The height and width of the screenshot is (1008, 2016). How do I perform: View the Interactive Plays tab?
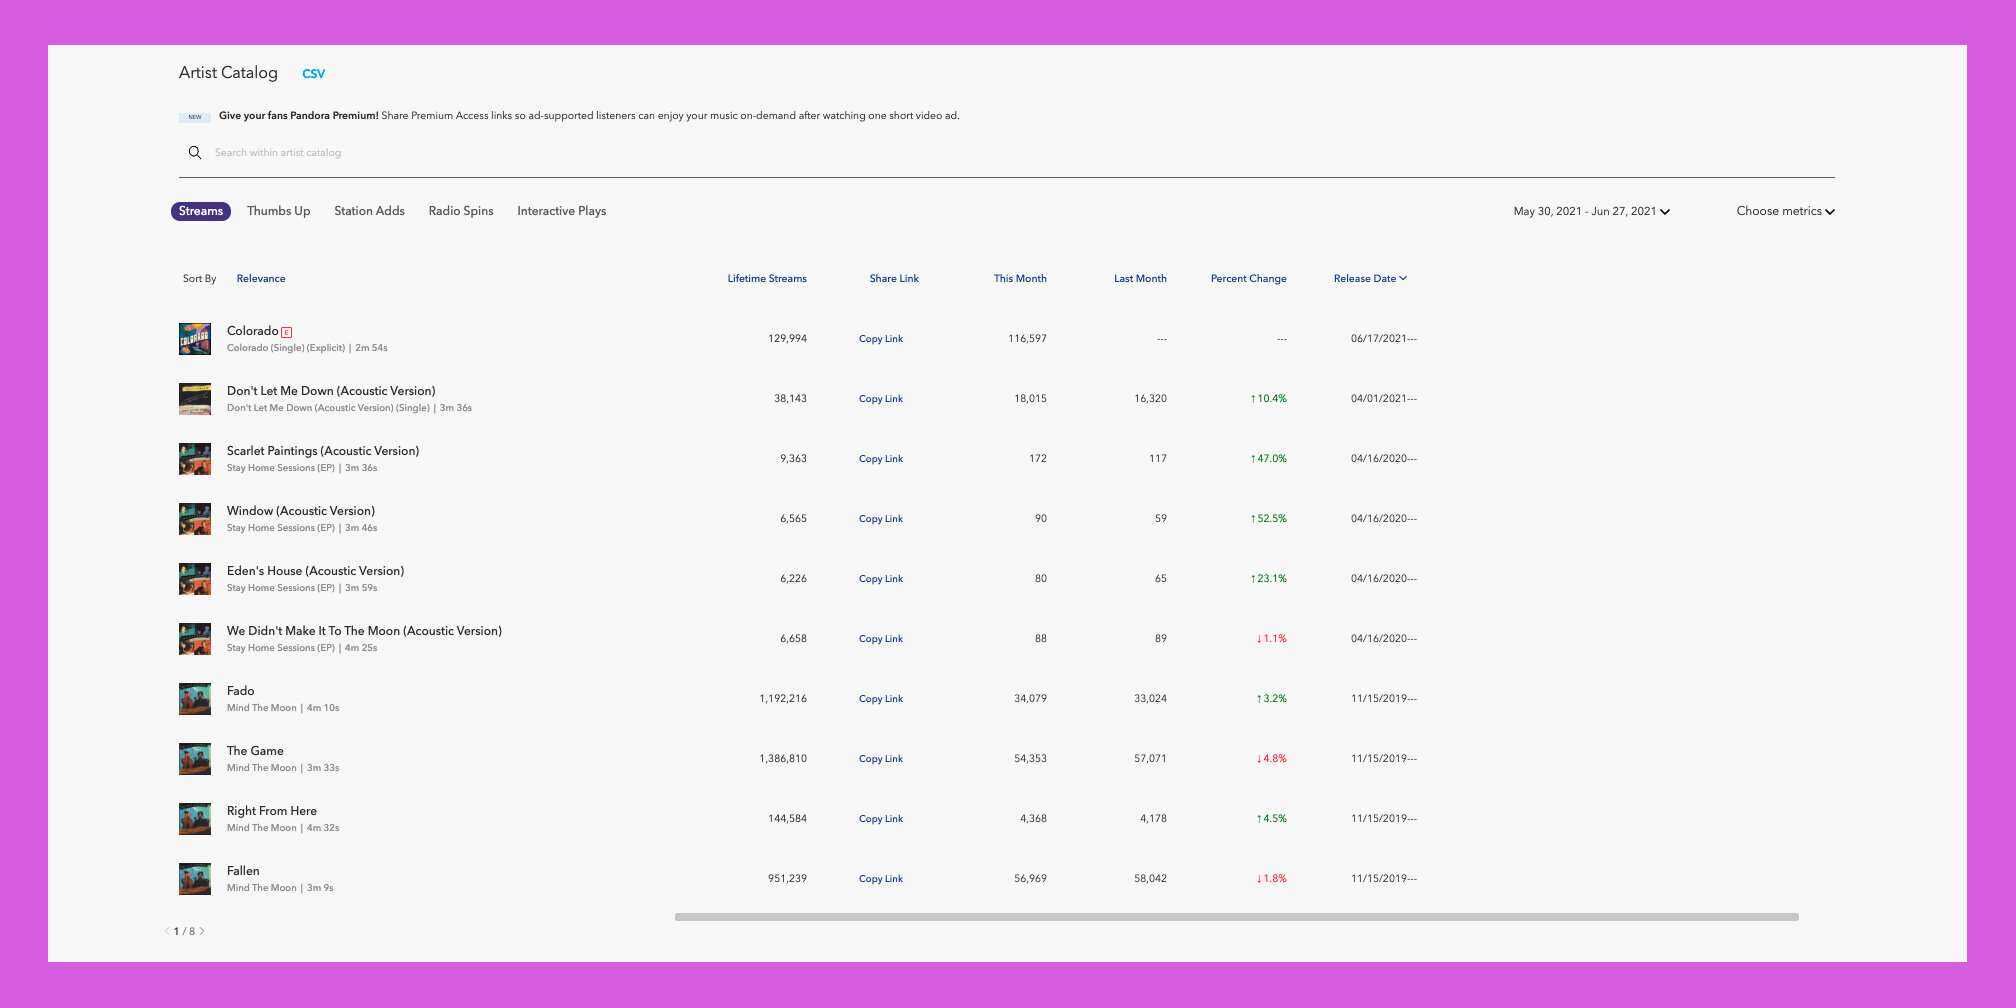pyautogui.click(x=561, y=211)
